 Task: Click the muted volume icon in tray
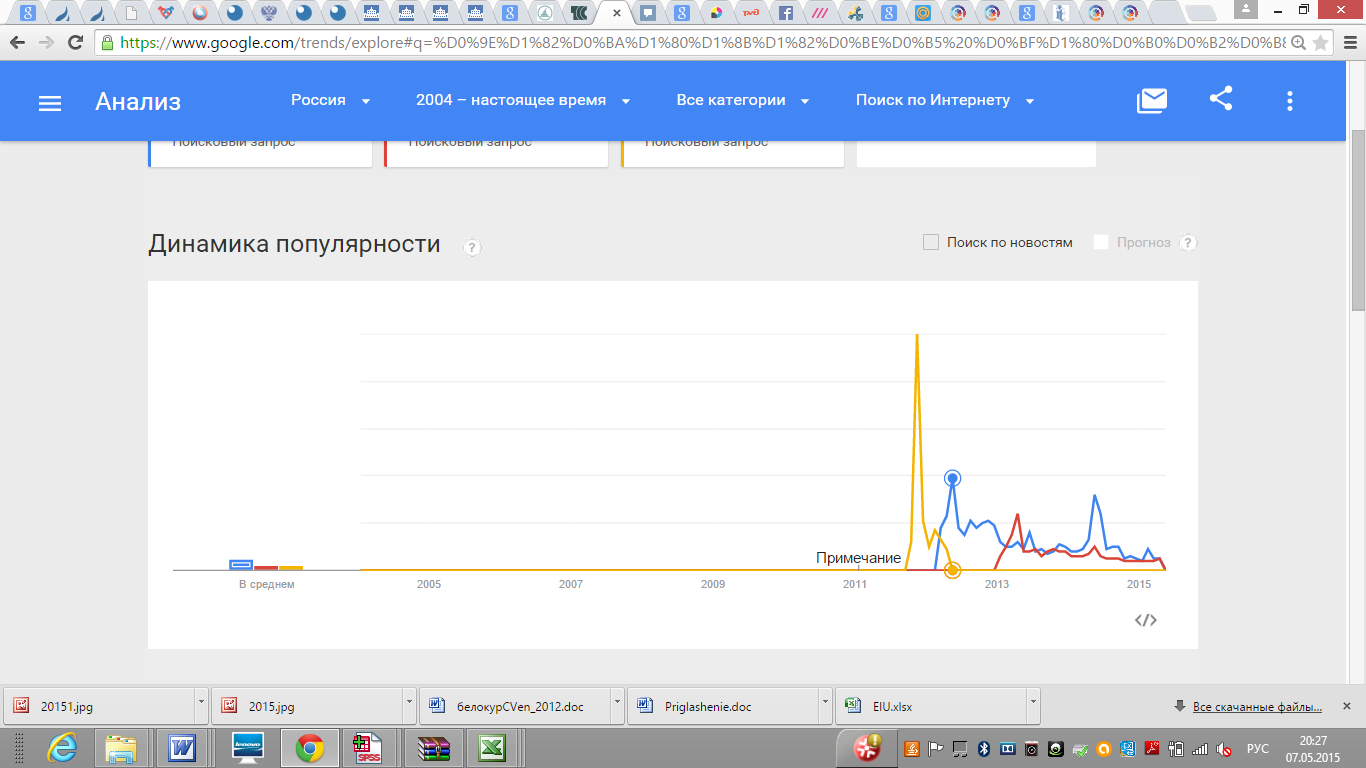1222,748
